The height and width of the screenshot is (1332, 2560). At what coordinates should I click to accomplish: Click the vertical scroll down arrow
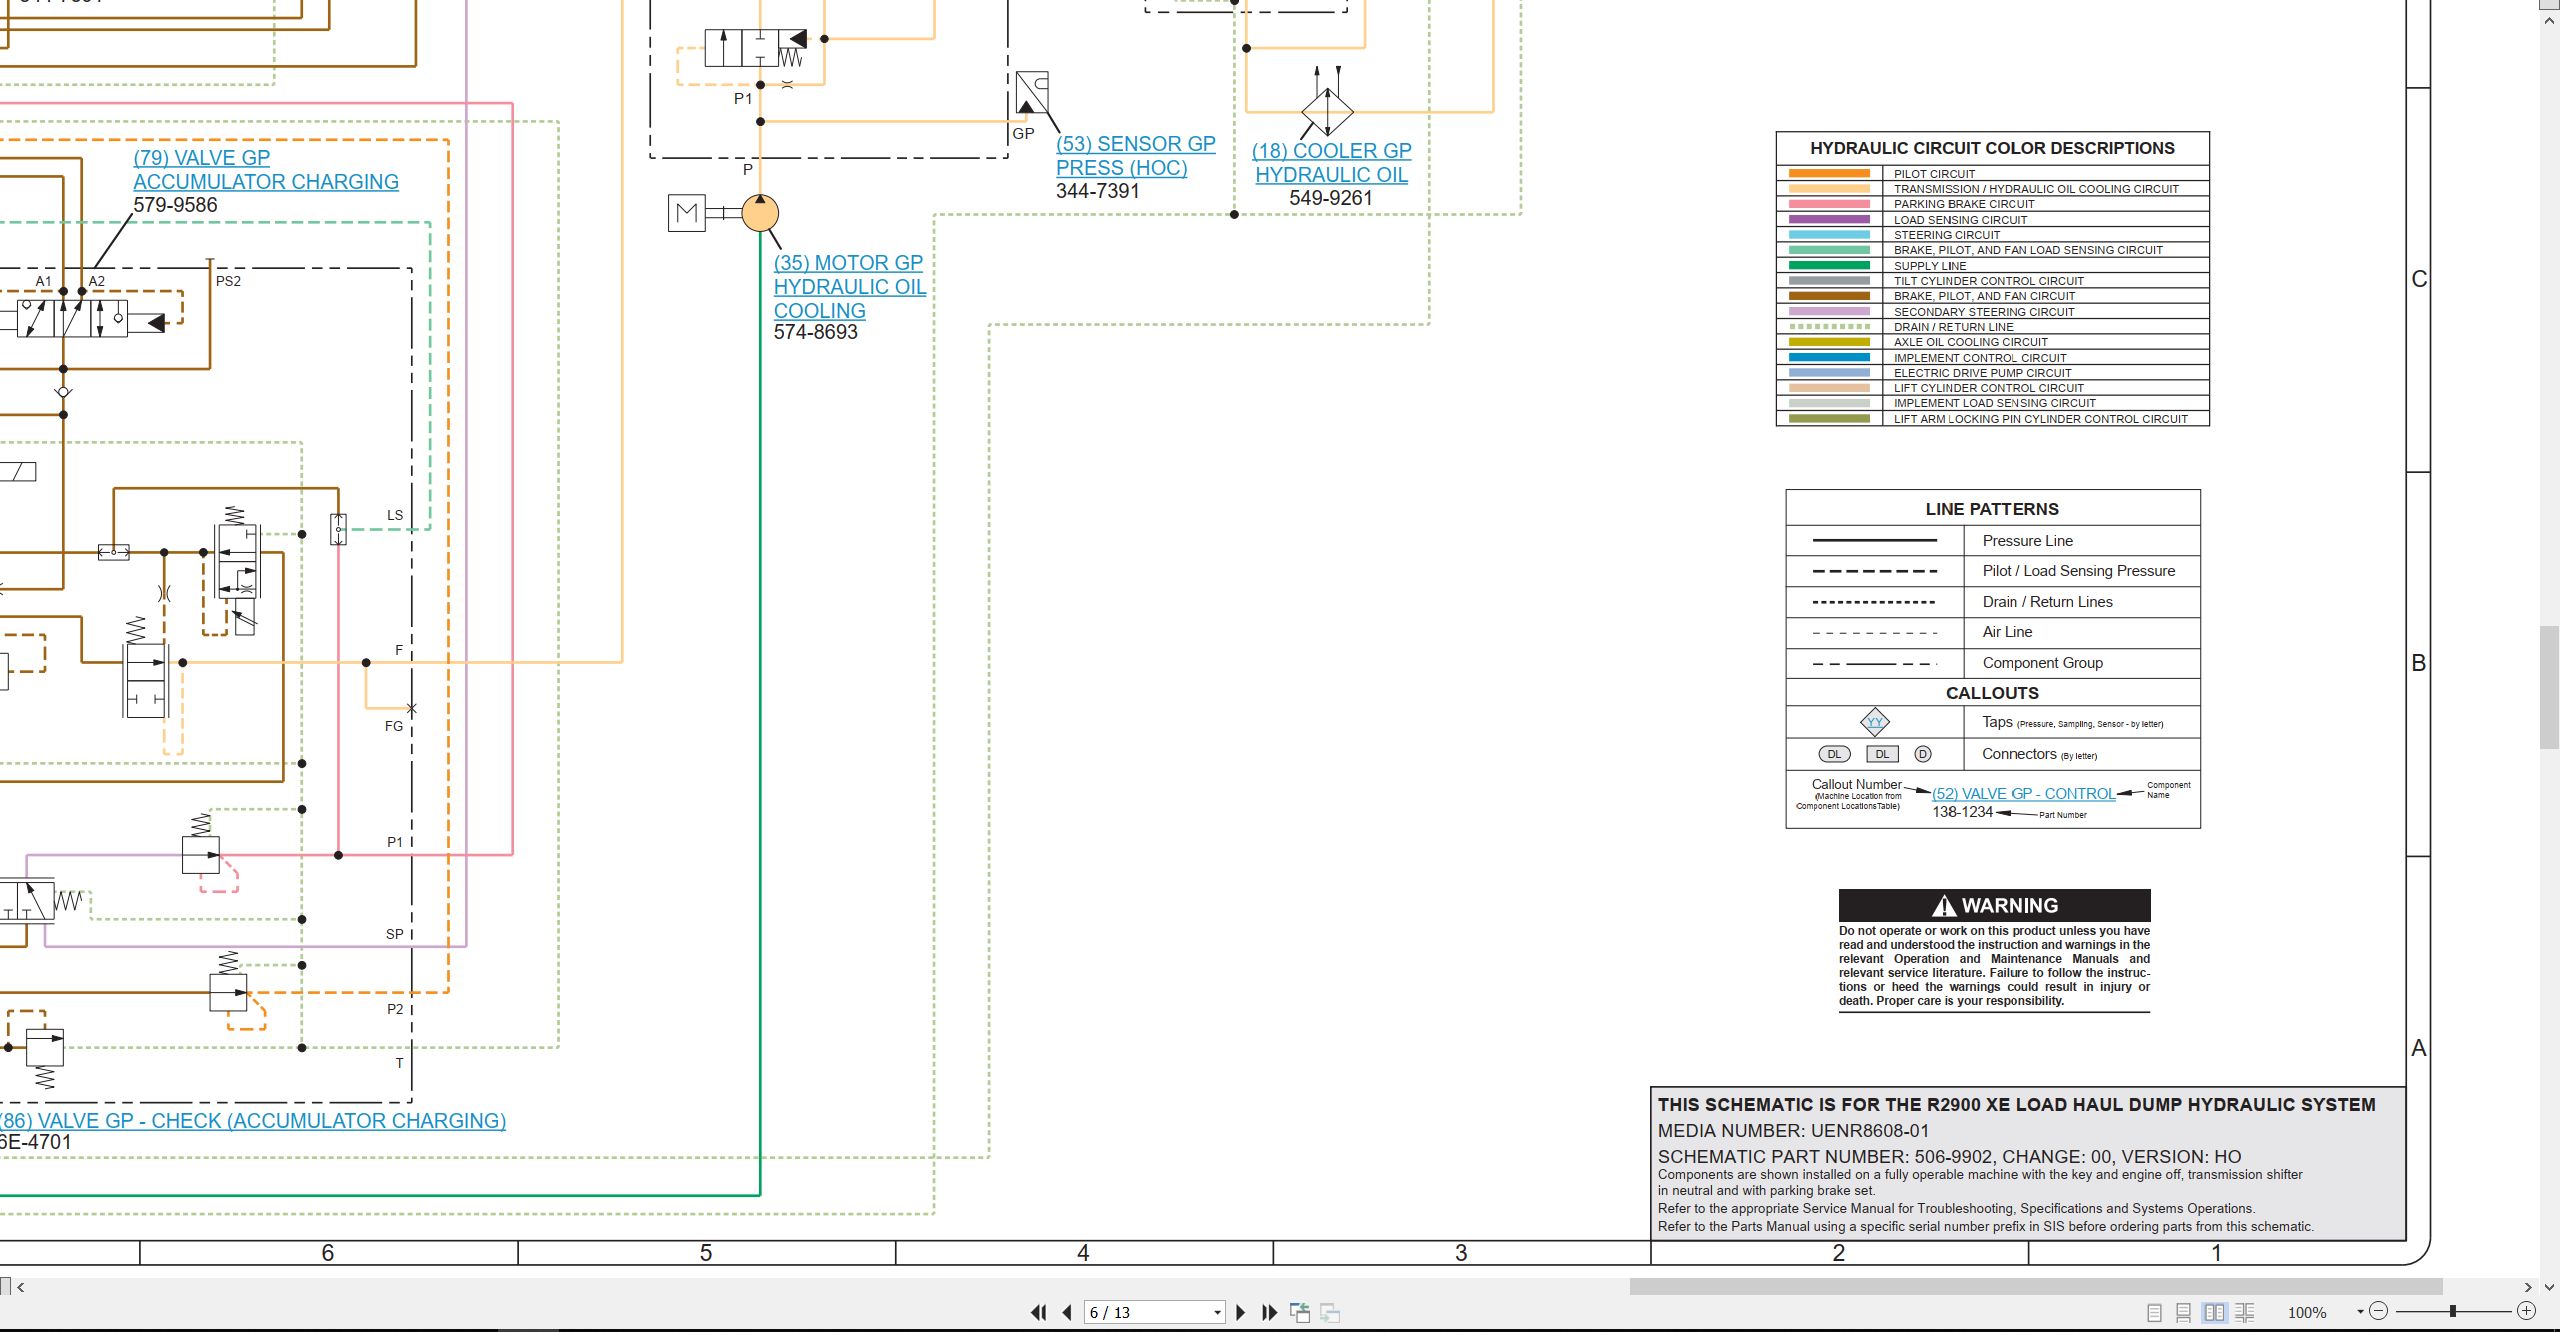click(2549, 1287)
